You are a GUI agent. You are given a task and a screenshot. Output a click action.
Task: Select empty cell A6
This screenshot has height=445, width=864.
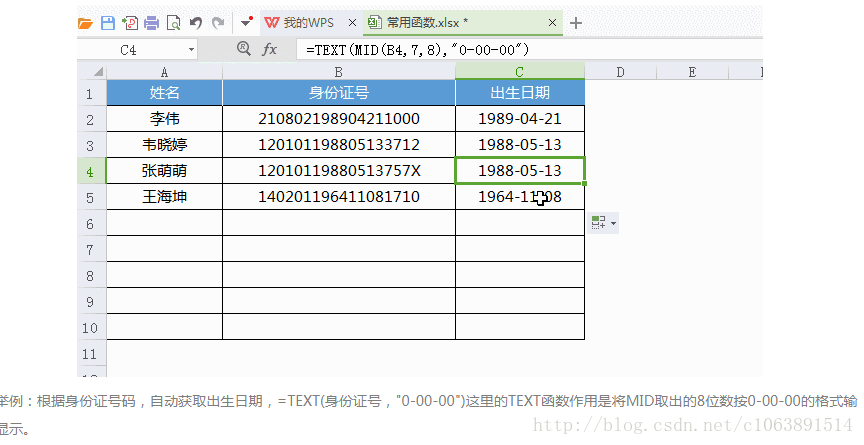pos(164,223)
